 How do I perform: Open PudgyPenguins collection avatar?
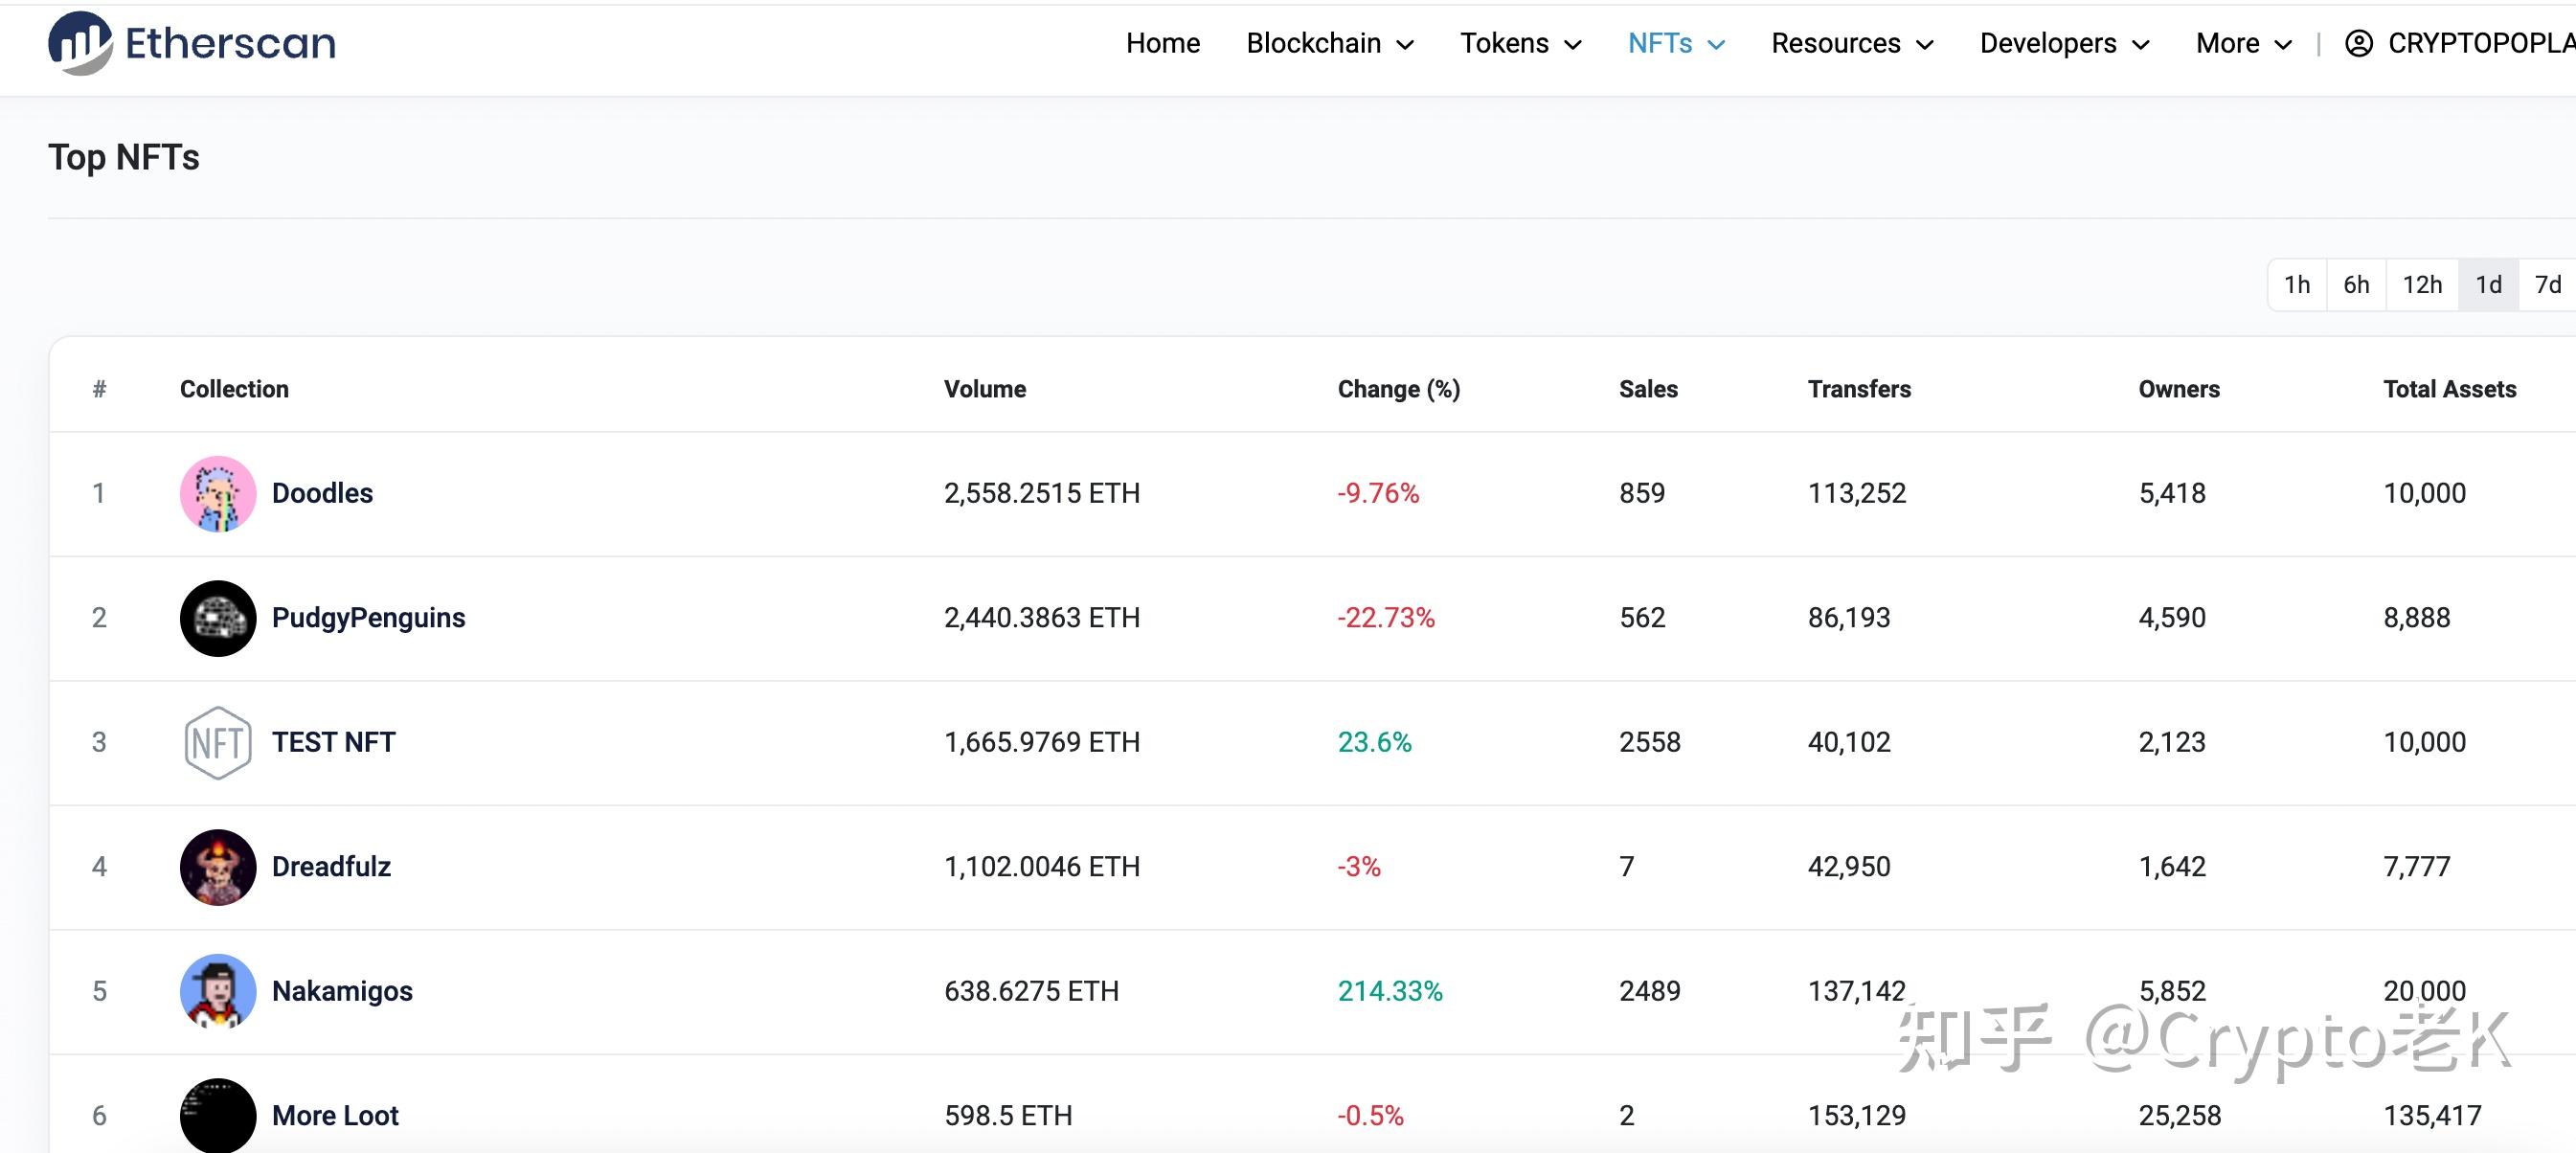click(218, 618)
